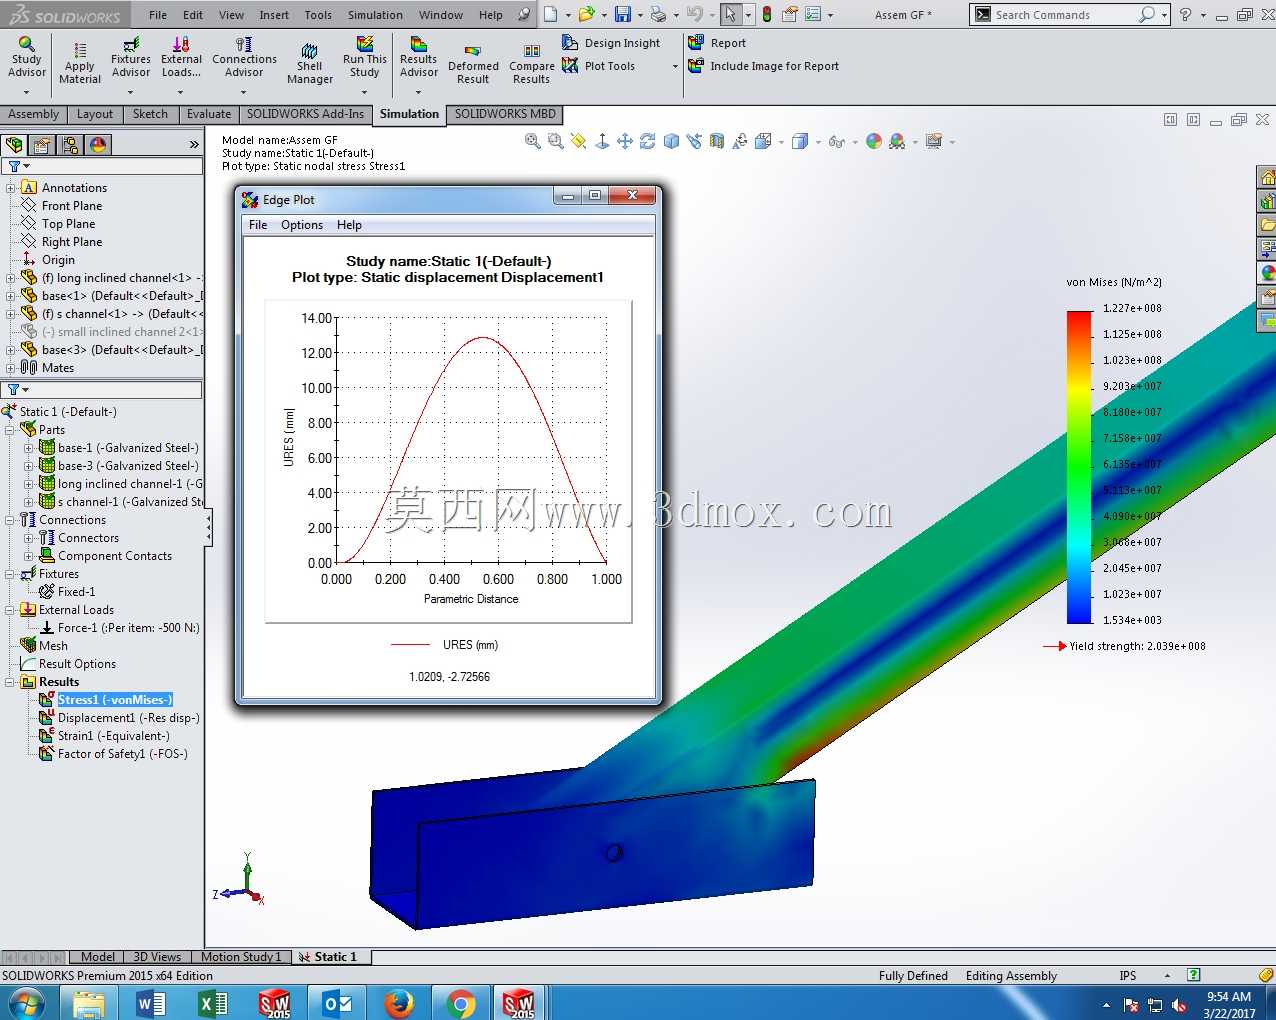Collapse the External Loads folder
The image size is (1276, 1020).
tap(10, 610)
